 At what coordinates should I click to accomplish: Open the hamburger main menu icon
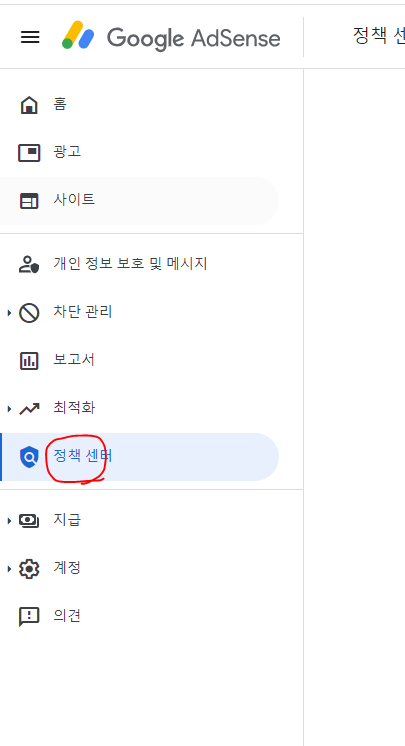tap(30, 37)
